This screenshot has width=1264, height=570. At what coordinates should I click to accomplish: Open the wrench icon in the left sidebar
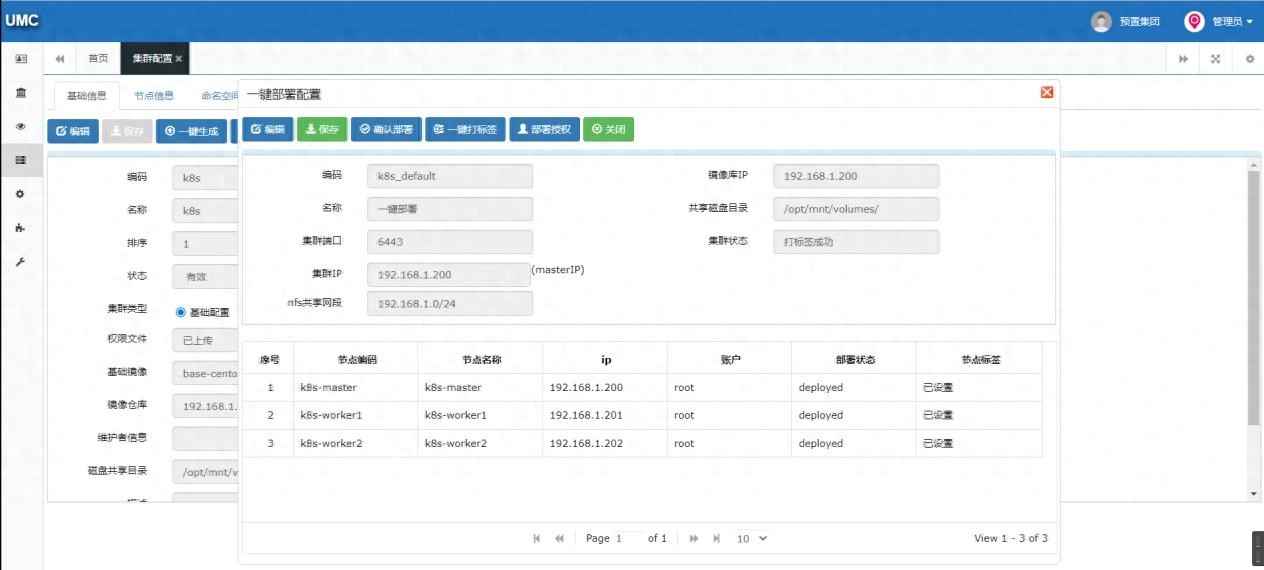click(21, 262)
